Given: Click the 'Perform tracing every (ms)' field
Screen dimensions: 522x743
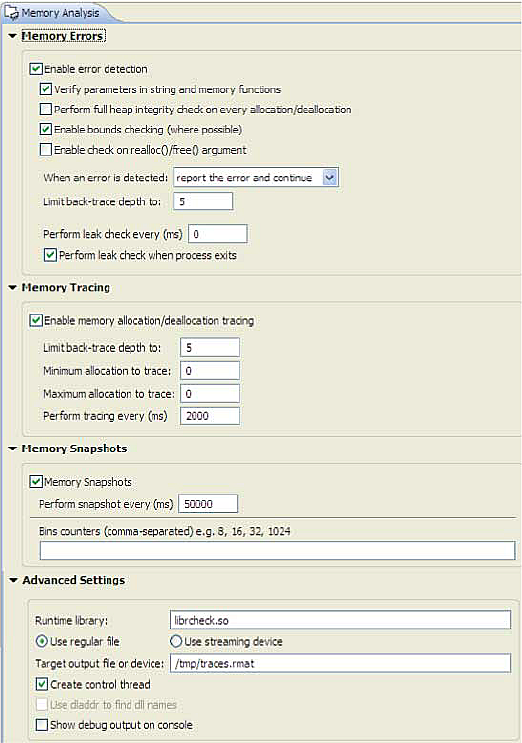Looking at the screenshot, I should pos(210,416).
